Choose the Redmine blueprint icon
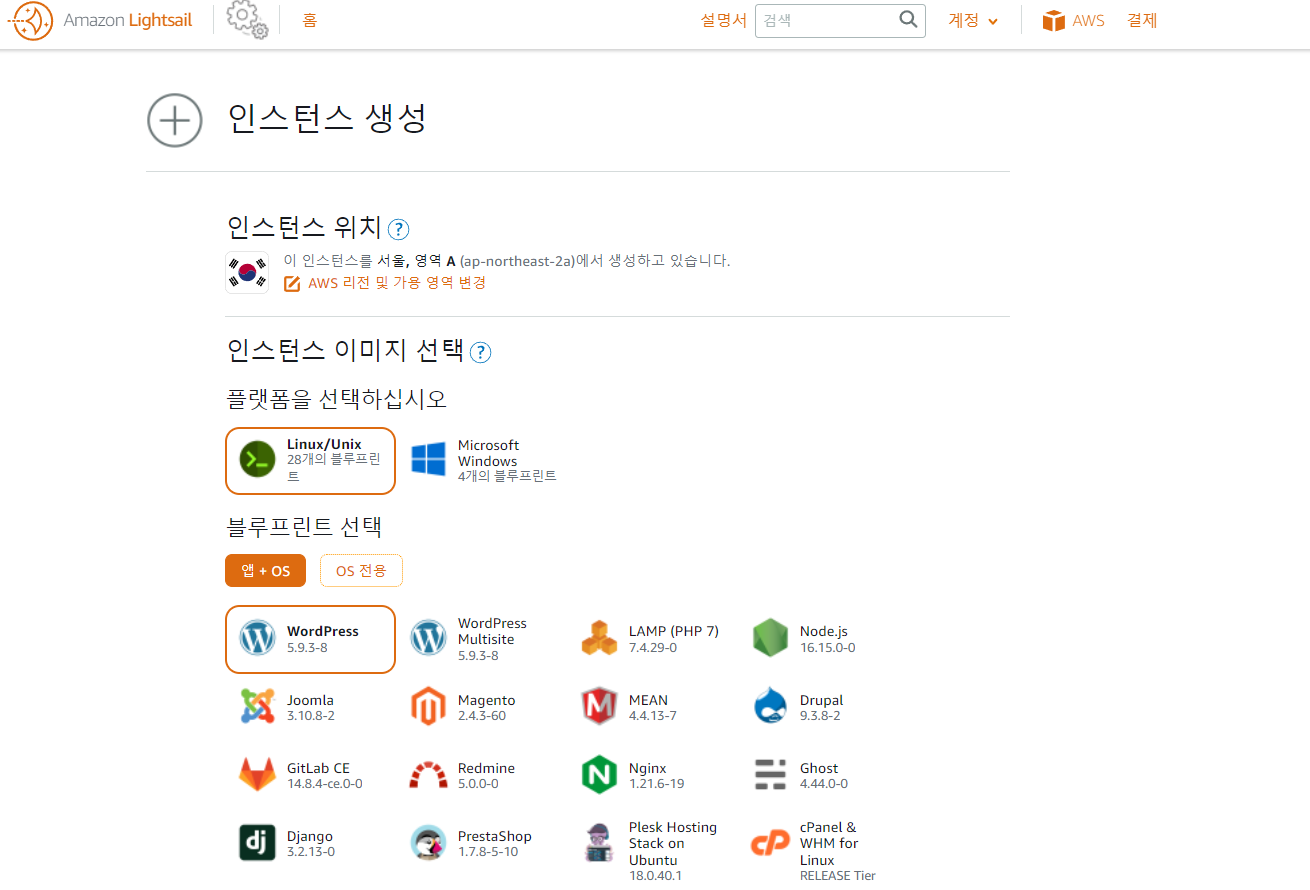 click(x=428, y=775)
